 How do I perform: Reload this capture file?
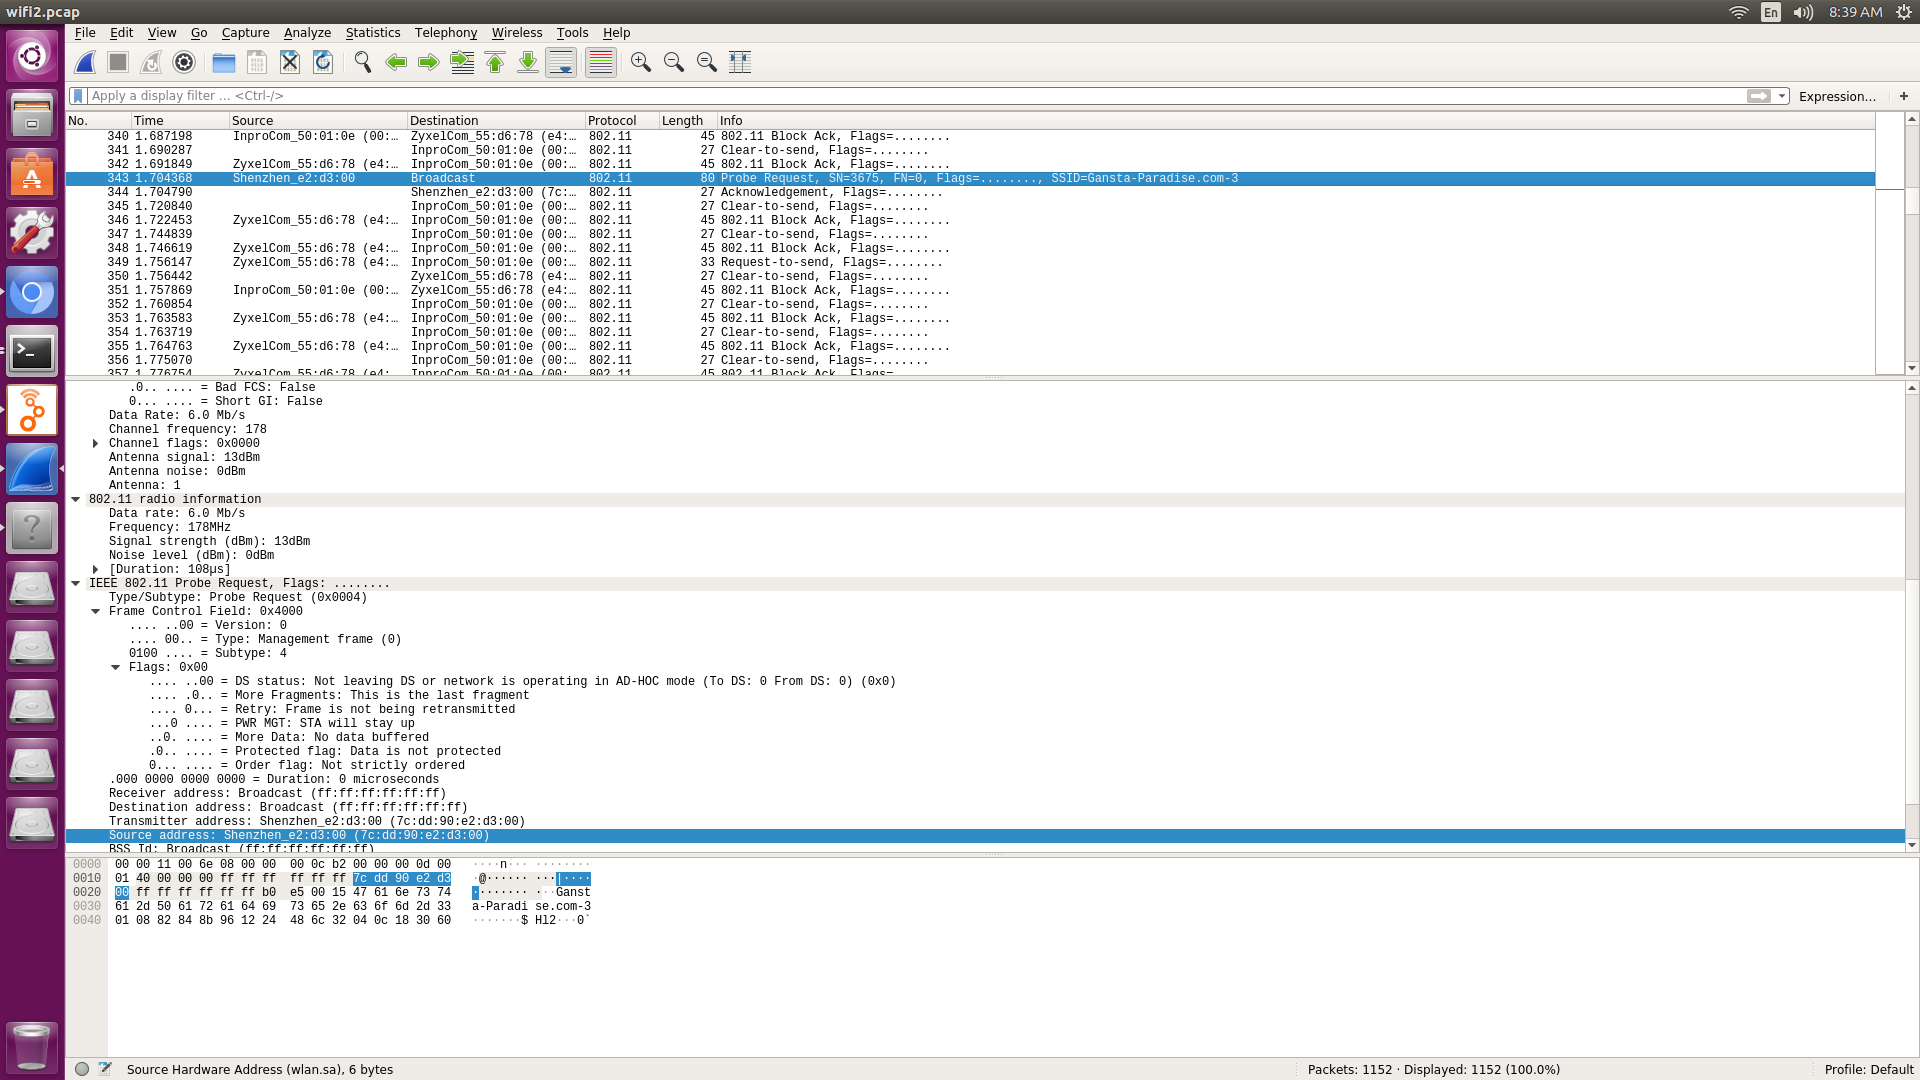point(322,61)
